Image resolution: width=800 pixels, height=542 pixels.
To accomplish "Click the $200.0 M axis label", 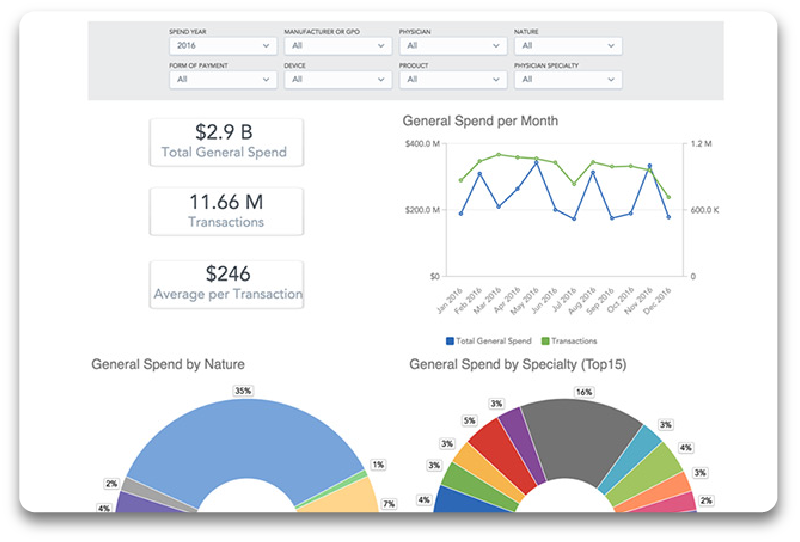I will coord(422,210).
